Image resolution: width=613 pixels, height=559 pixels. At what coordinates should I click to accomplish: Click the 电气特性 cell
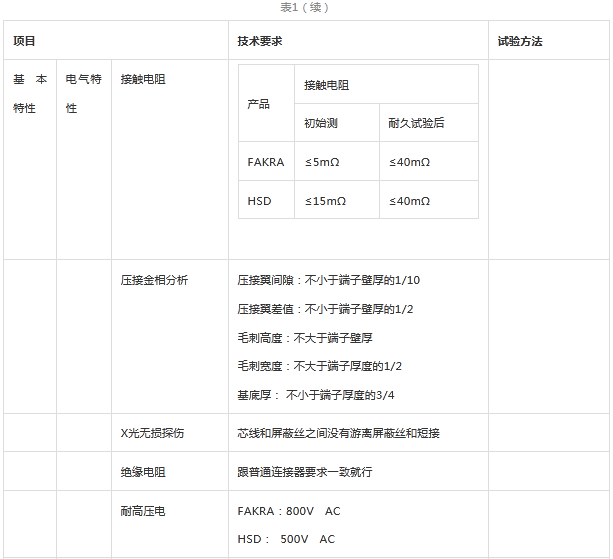pyautogui.click(x=84, y=93)
